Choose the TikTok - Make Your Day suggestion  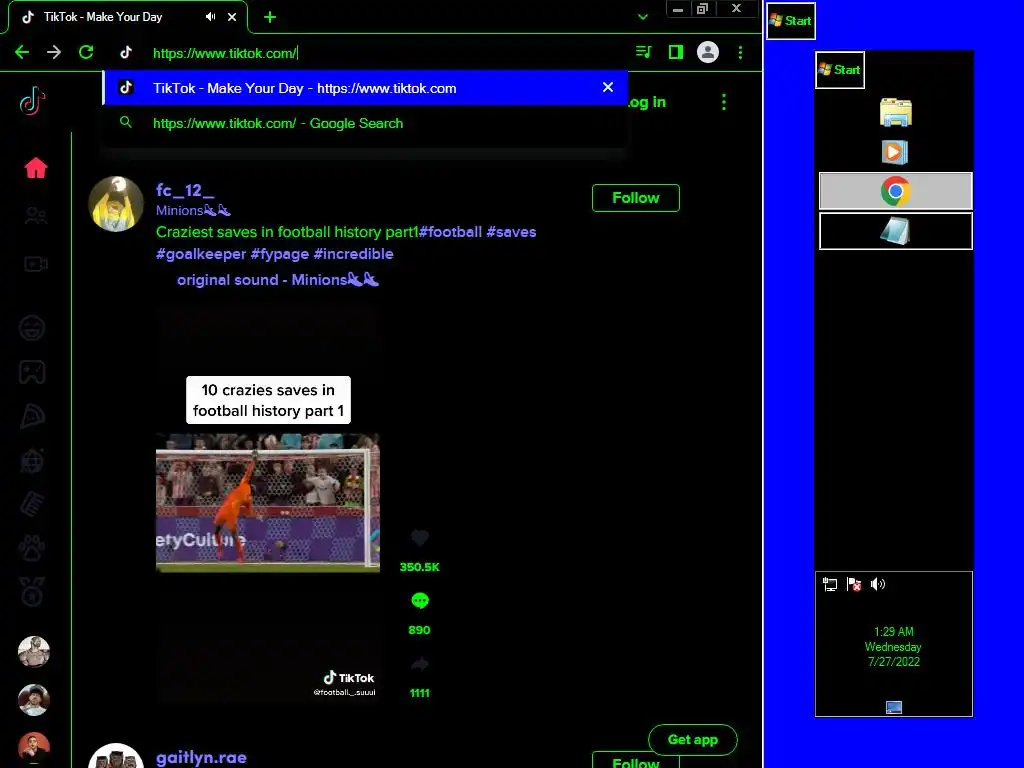[x=365, y=88]
